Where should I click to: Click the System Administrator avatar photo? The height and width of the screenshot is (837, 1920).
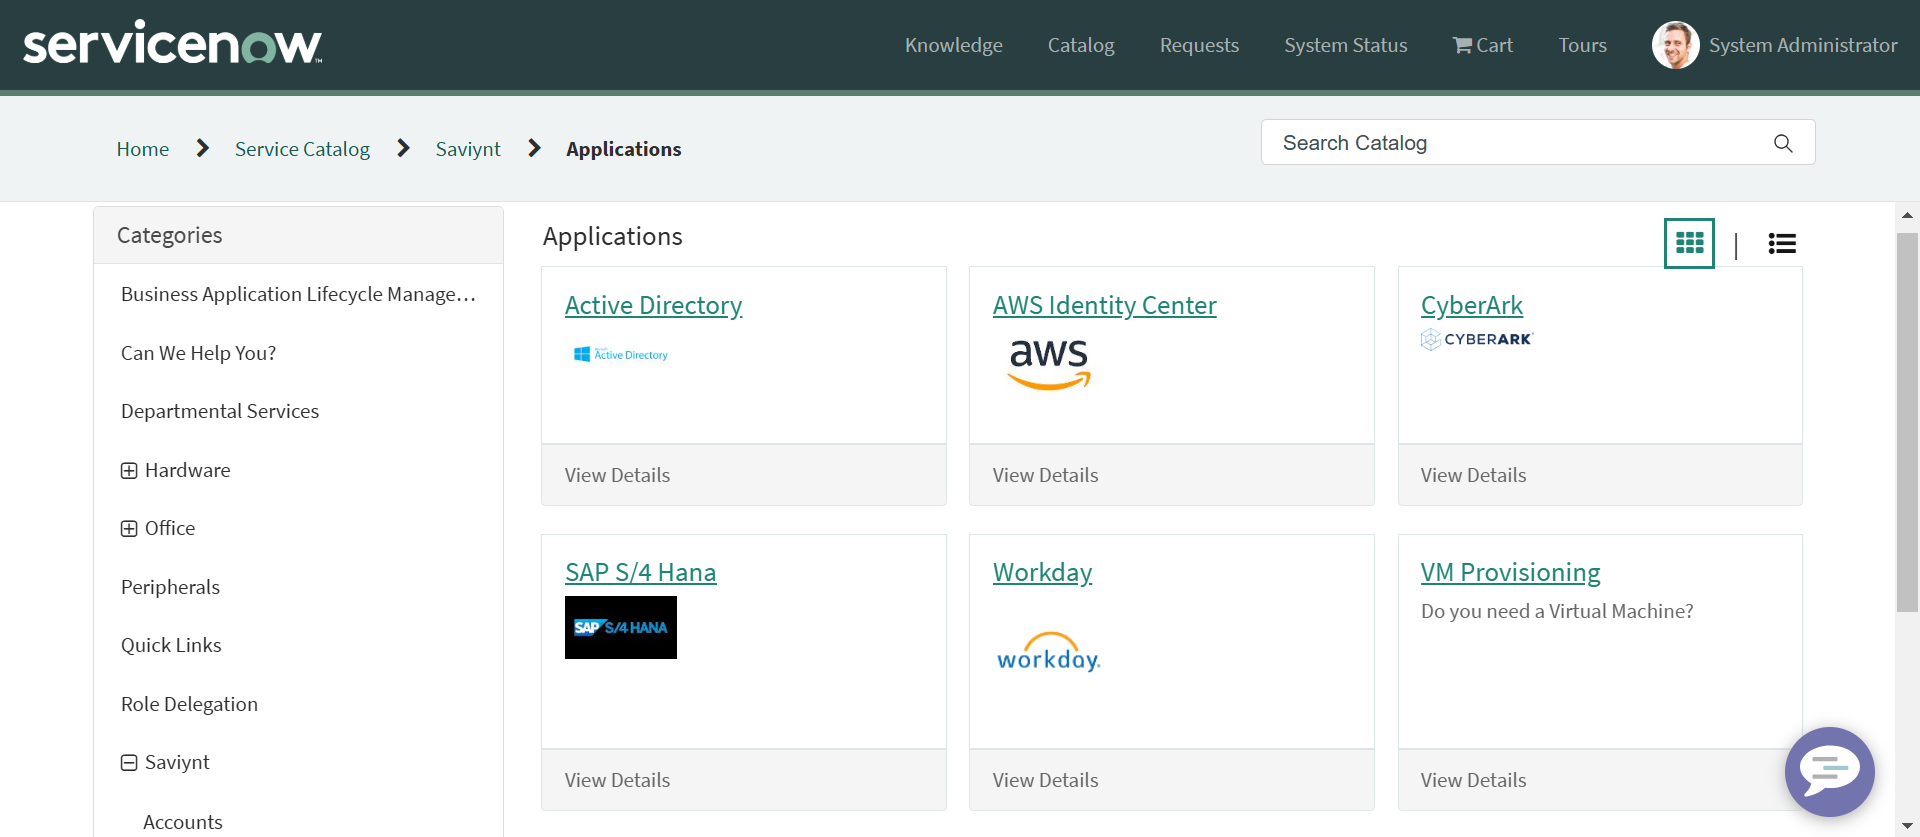coord(1675,45)
